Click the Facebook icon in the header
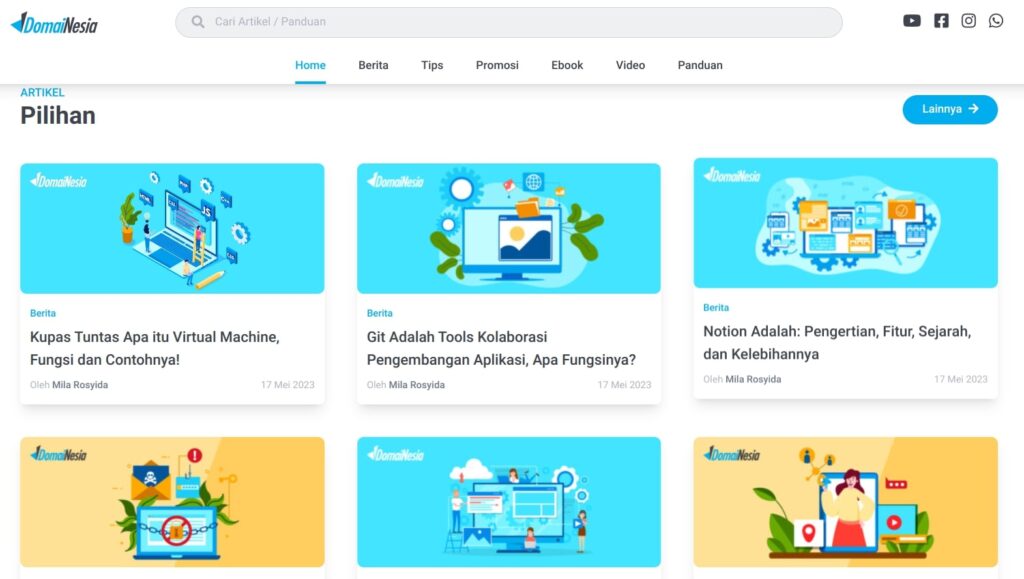1024x579 pixels. pyautogui.click(x=940, y=20)
